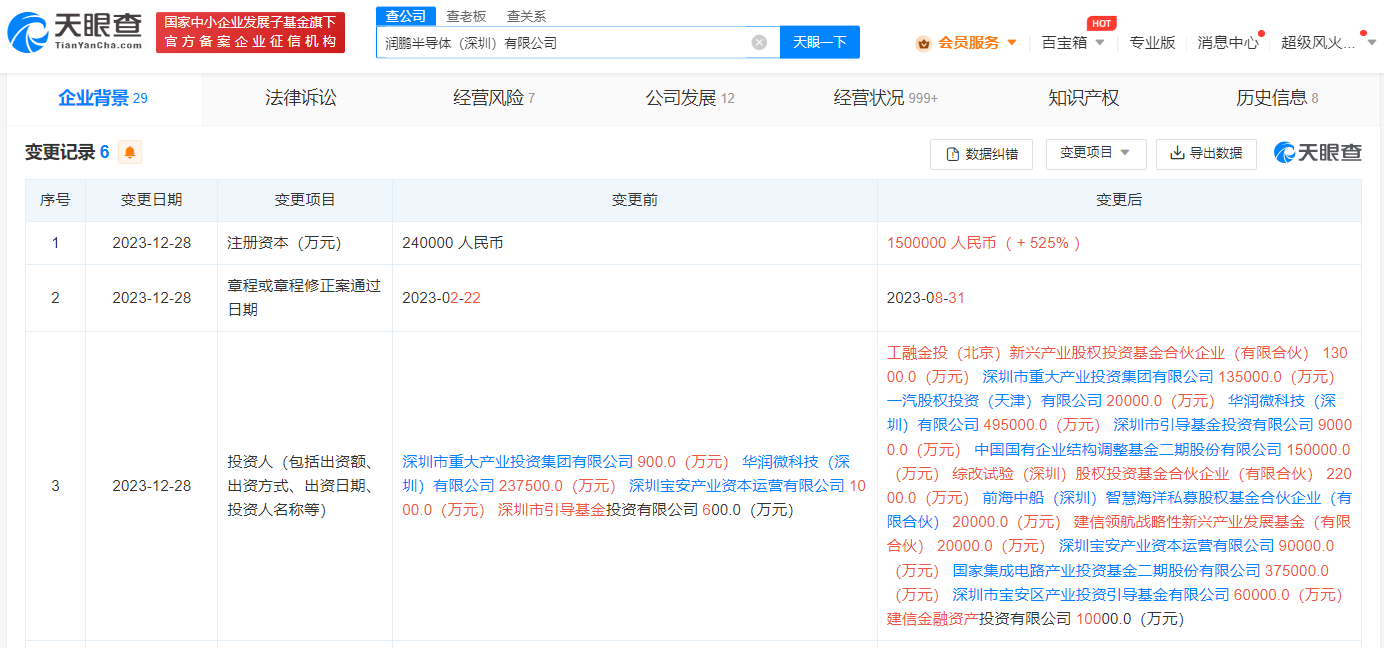
Task: Click the 变更前 column header
Action: click(634, 200)
